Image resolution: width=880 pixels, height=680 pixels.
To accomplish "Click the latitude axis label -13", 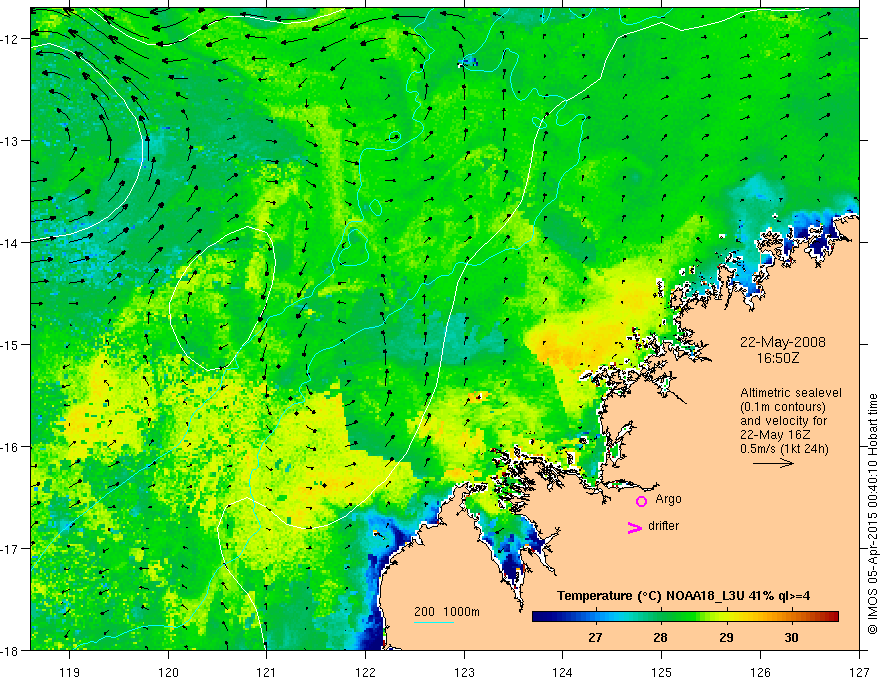I will [x=10, y=141].
